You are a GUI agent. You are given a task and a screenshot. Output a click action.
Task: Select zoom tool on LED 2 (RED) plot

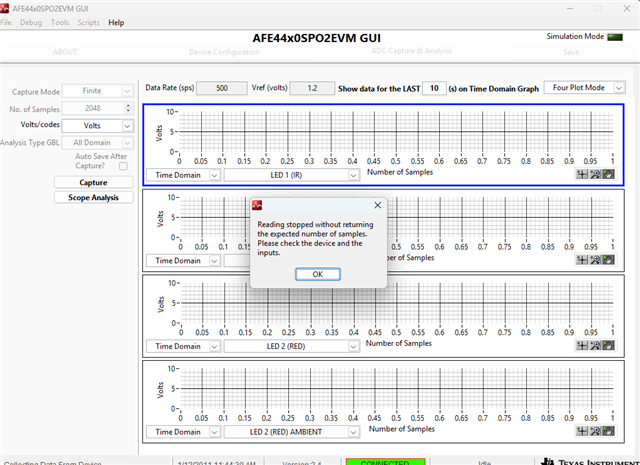pyautogui.click(x=595, y=345)
